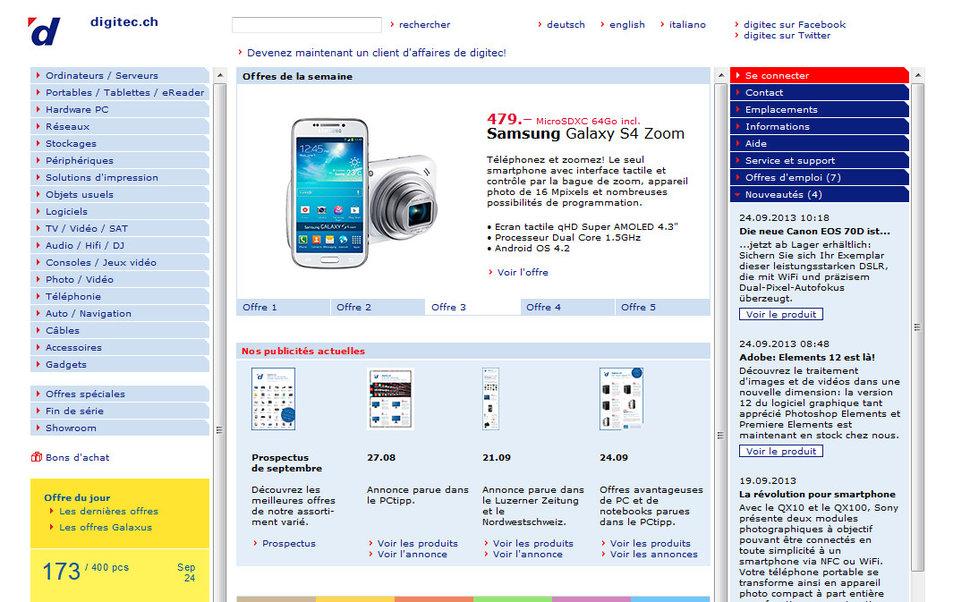Image resolution: width=970 pixels, height=602 pixels.
Task: Open Réseaux category
Action: [119, 126]
